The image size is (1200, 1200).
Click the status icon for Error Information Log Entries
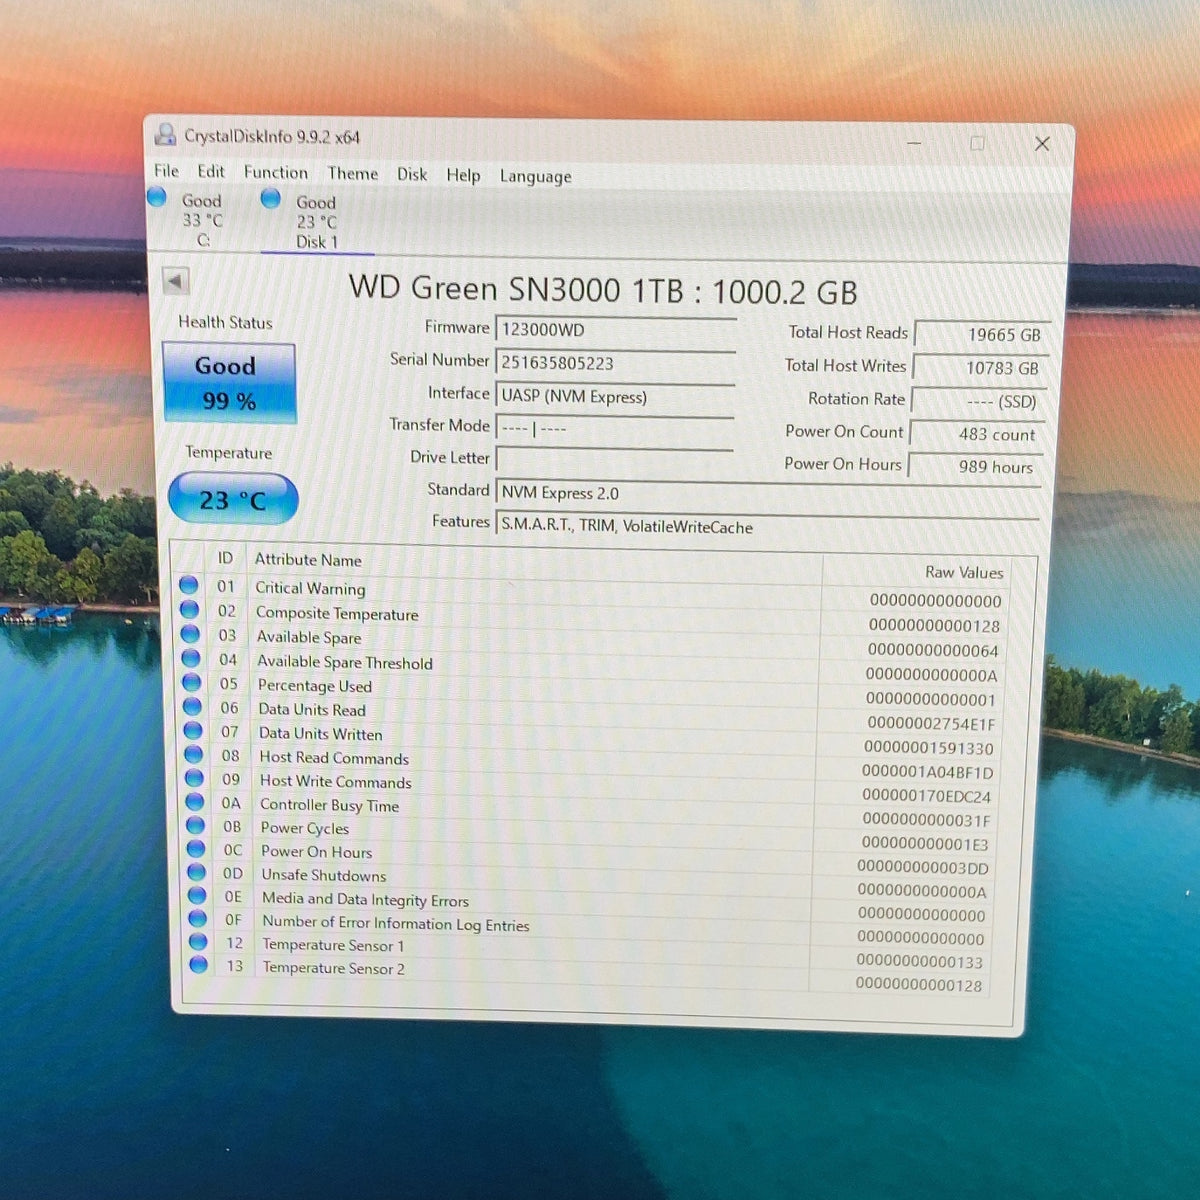[198, 918]
